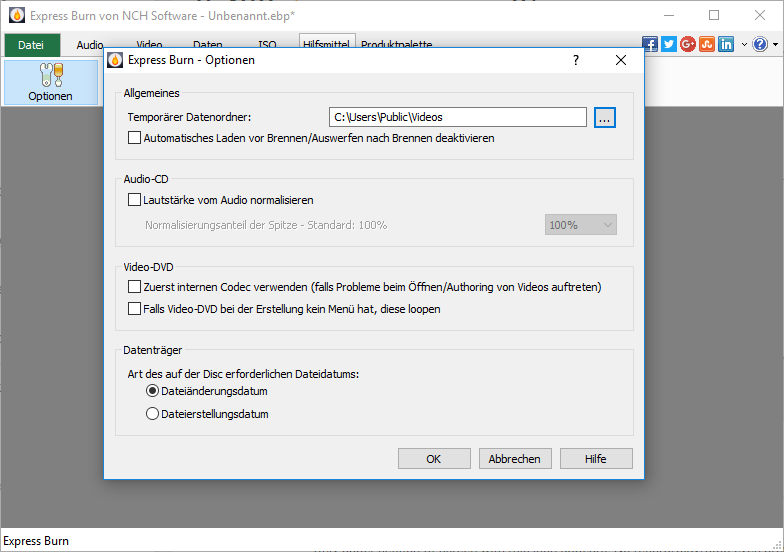Maximize the Express Burn main window
Viewport: 784px width, 552px height.
coord(714,16)
